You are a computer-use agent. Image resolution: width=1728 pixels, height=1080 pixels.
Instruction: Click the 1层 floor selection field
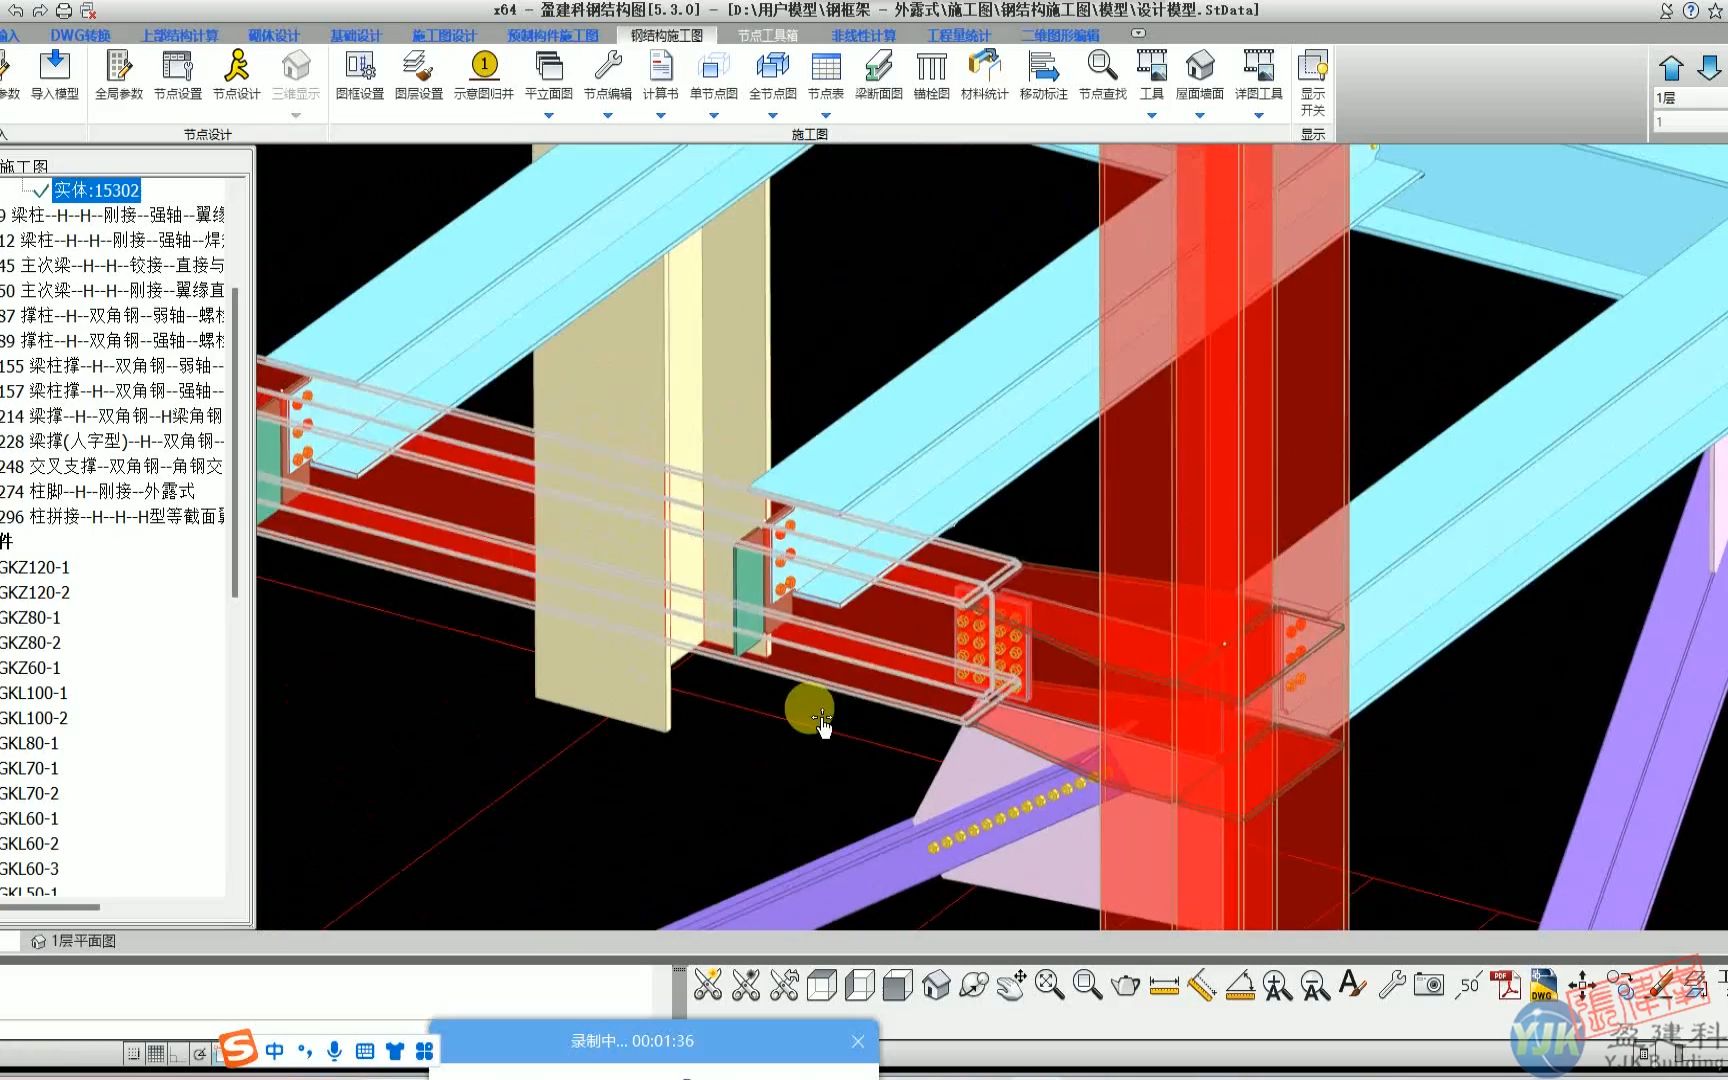pos(1690,97)
